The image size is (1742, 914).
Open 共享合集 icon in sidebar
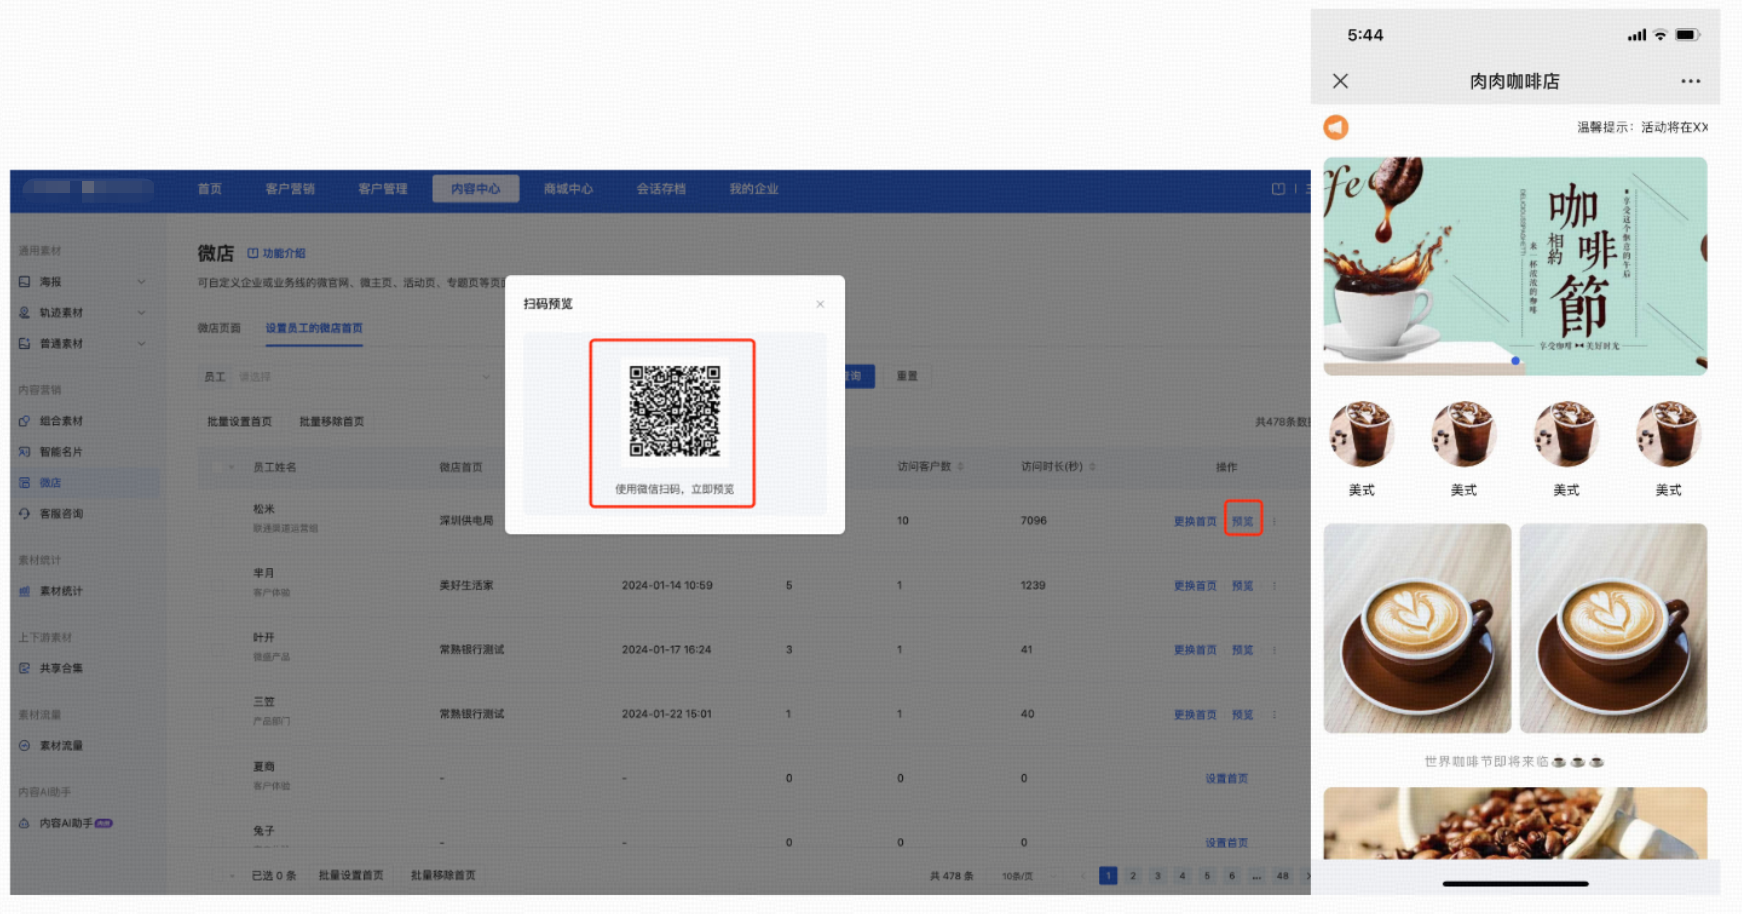25,668
